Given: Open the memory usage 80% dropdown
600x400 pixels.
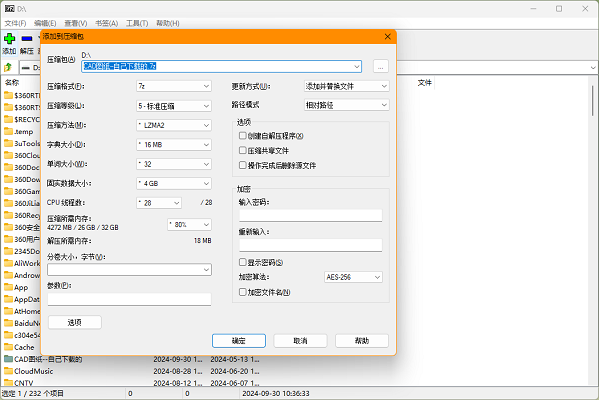Looking at the screenshot, I should pos(189,224).
